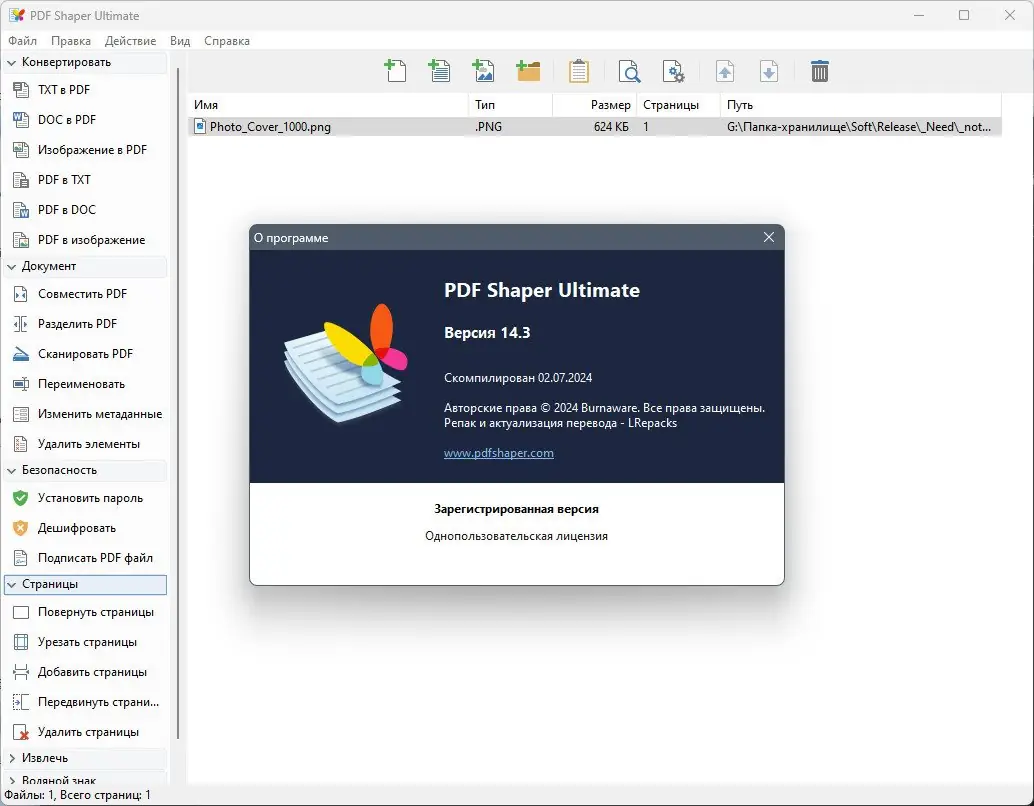Screen dimensions: 1034x806
Task: Click the Зарегистрированная версия label
Action: [516, 509]
